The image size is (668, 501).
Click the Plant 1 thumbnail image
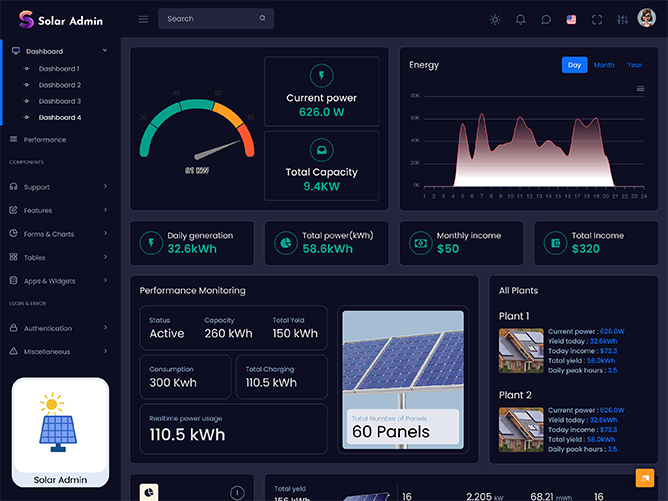[x=521, y=350]
